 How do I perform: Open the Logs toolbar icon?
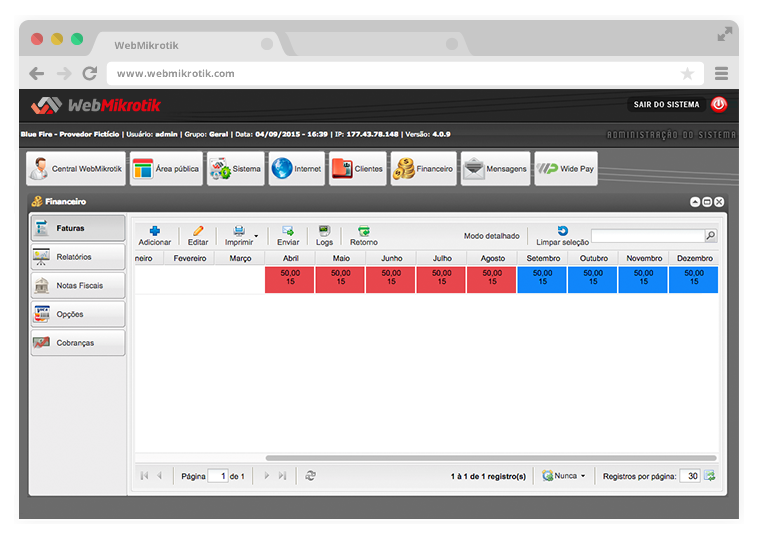pyautogui.click(x=324, y=230)
